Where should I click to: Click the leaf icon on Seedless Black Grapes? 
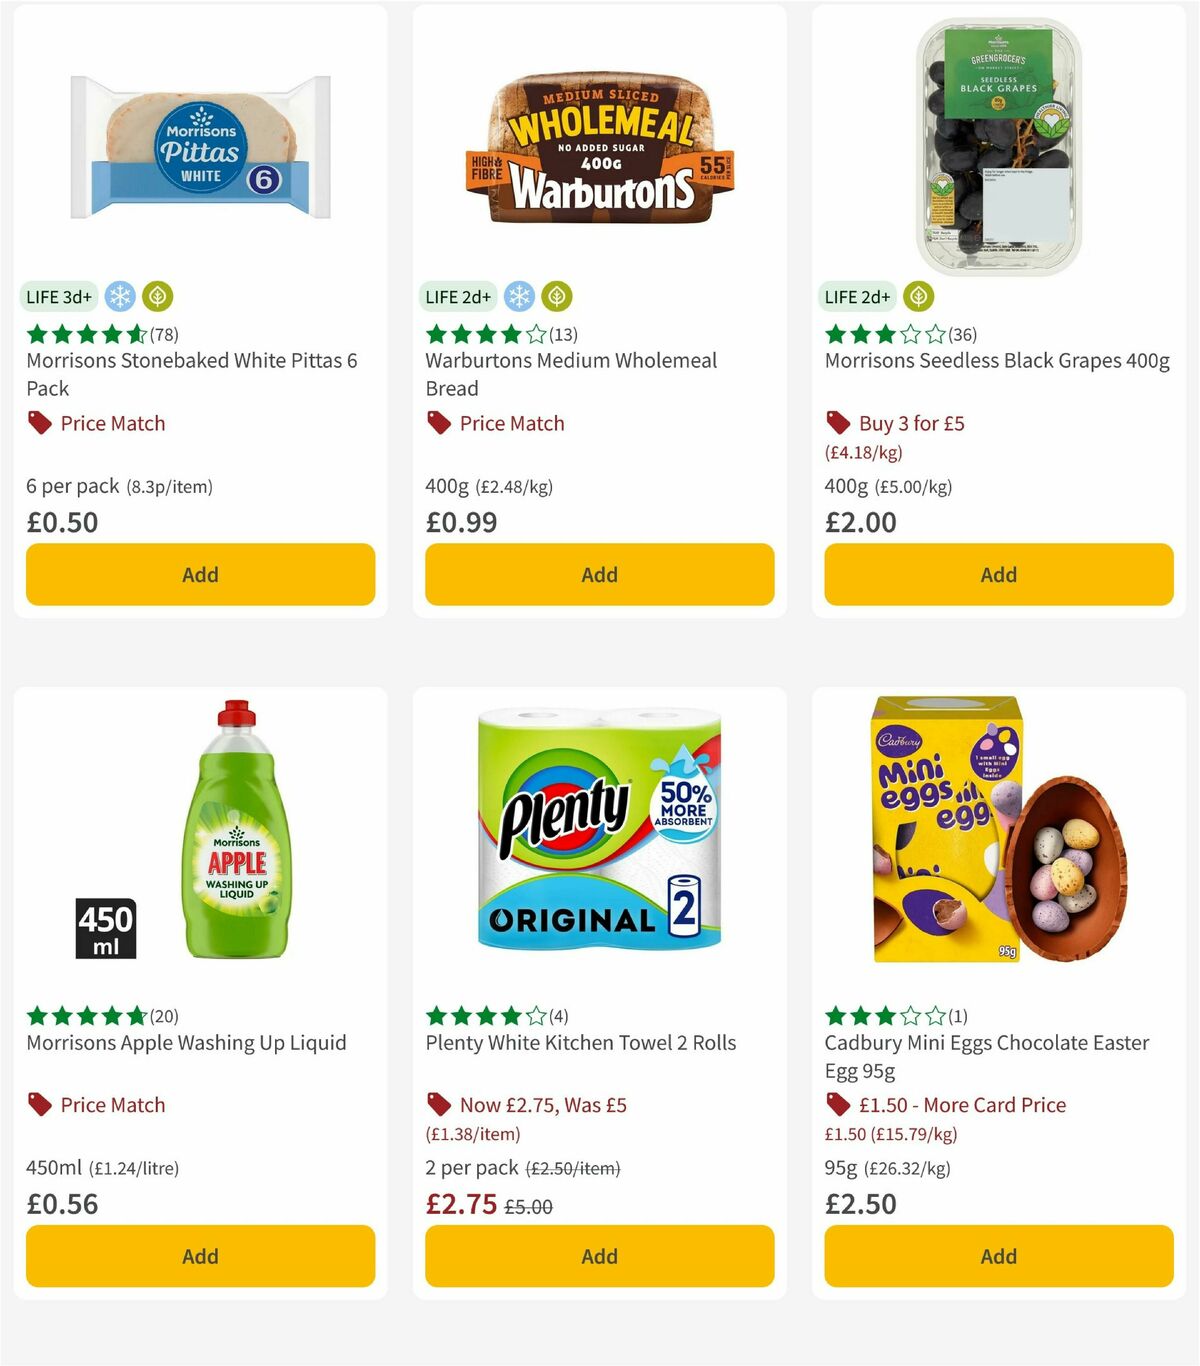918,297
